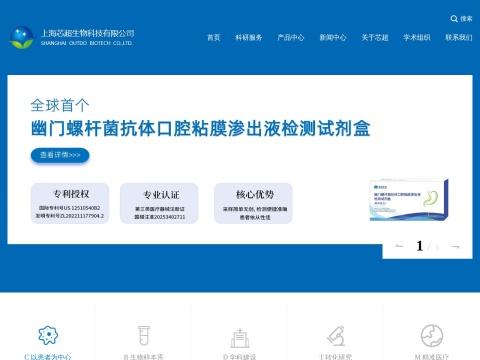
Task: Click the 全球首个 heading text
Action: point(60,105)
